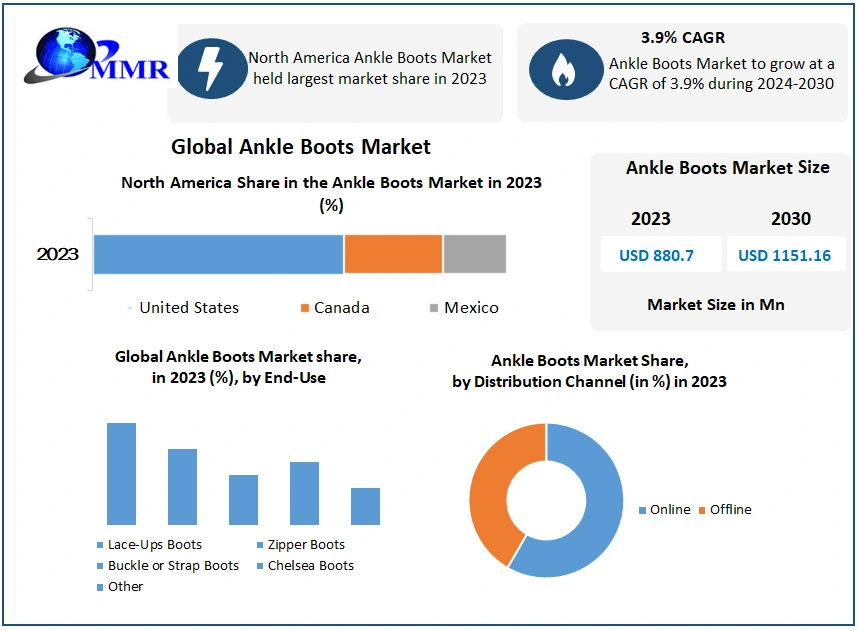Screen dimensions: 858x631
Task: Click the flame icon beside CAGR text
Action: (564, 69)
